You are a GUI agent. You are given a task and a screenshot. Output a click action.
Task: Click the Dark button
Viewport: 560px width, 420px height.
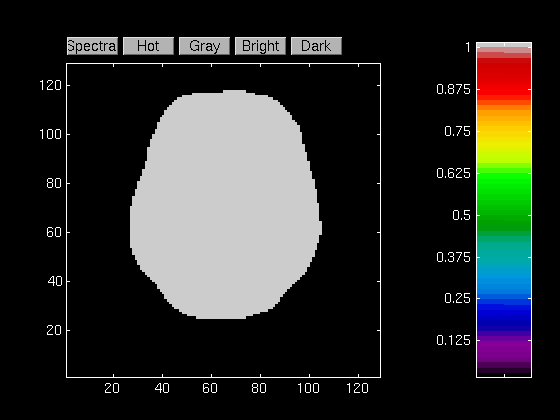316,46
